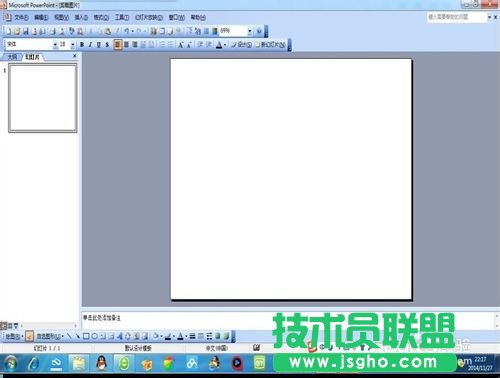Click the help question search box
Viewport: 500px width, 378px height.
point(457,17)
